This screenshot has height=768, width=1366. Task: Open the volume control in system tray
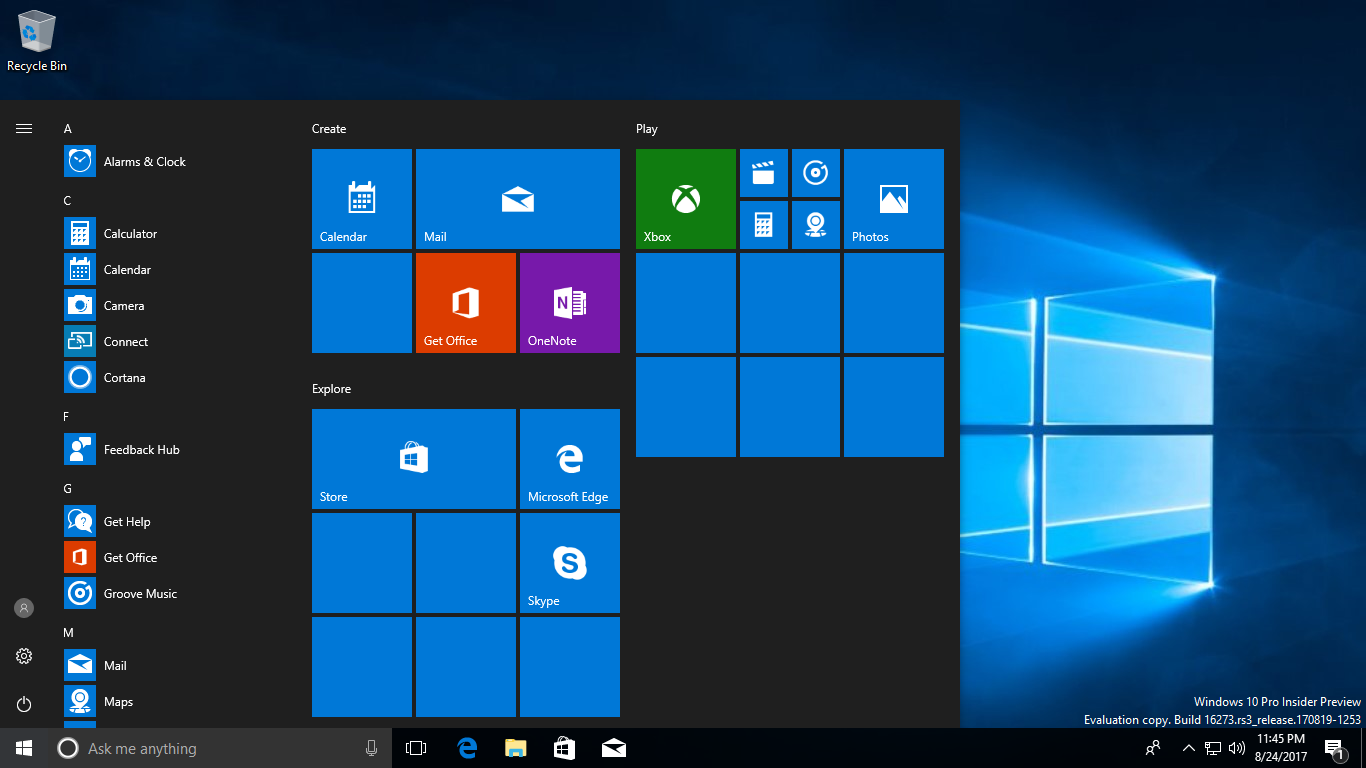click(1237, 748)
